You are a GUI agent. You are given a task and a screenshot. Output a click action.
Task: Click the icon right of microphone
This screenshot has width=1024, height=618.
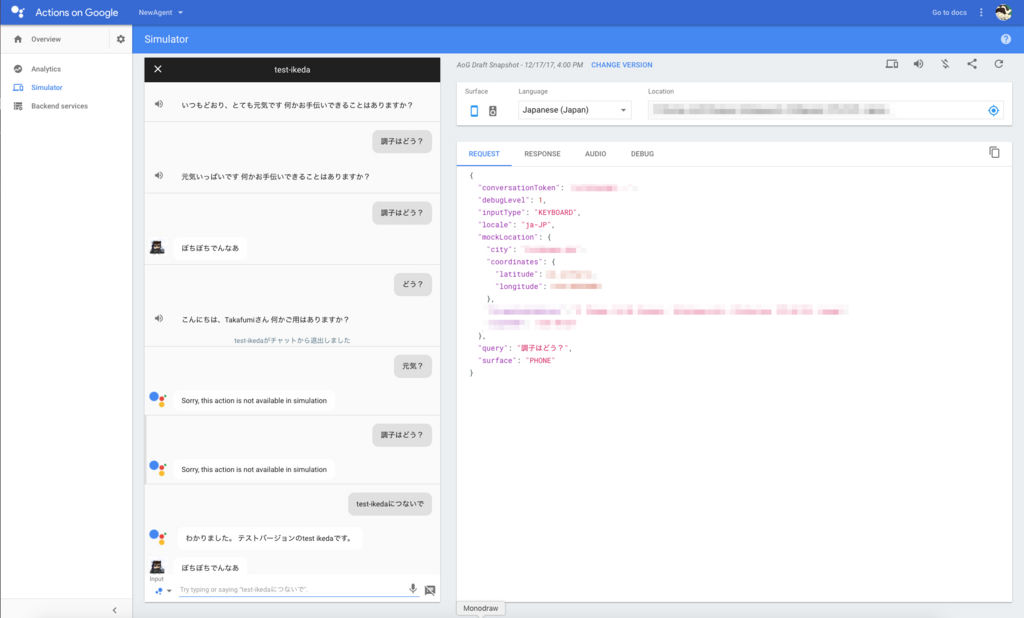point(430,590)
